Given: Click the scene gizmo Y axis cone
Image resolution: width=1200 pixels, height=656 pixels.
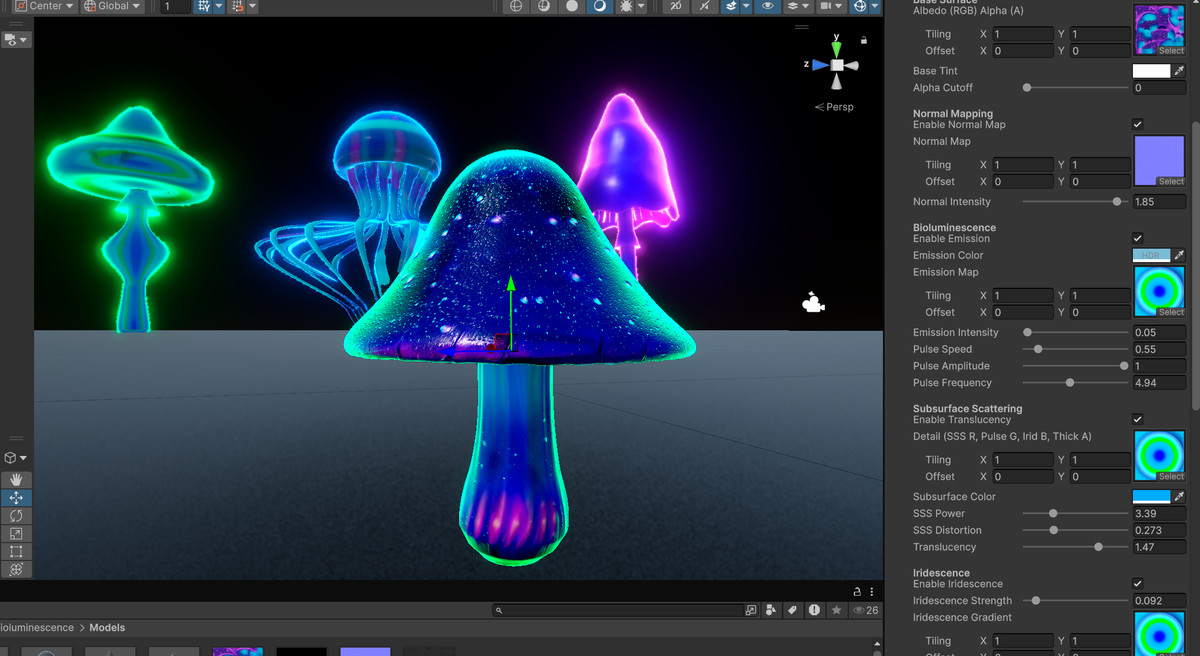Looking at the screenshot, I should pyautogui.click(x=837, y=47).
